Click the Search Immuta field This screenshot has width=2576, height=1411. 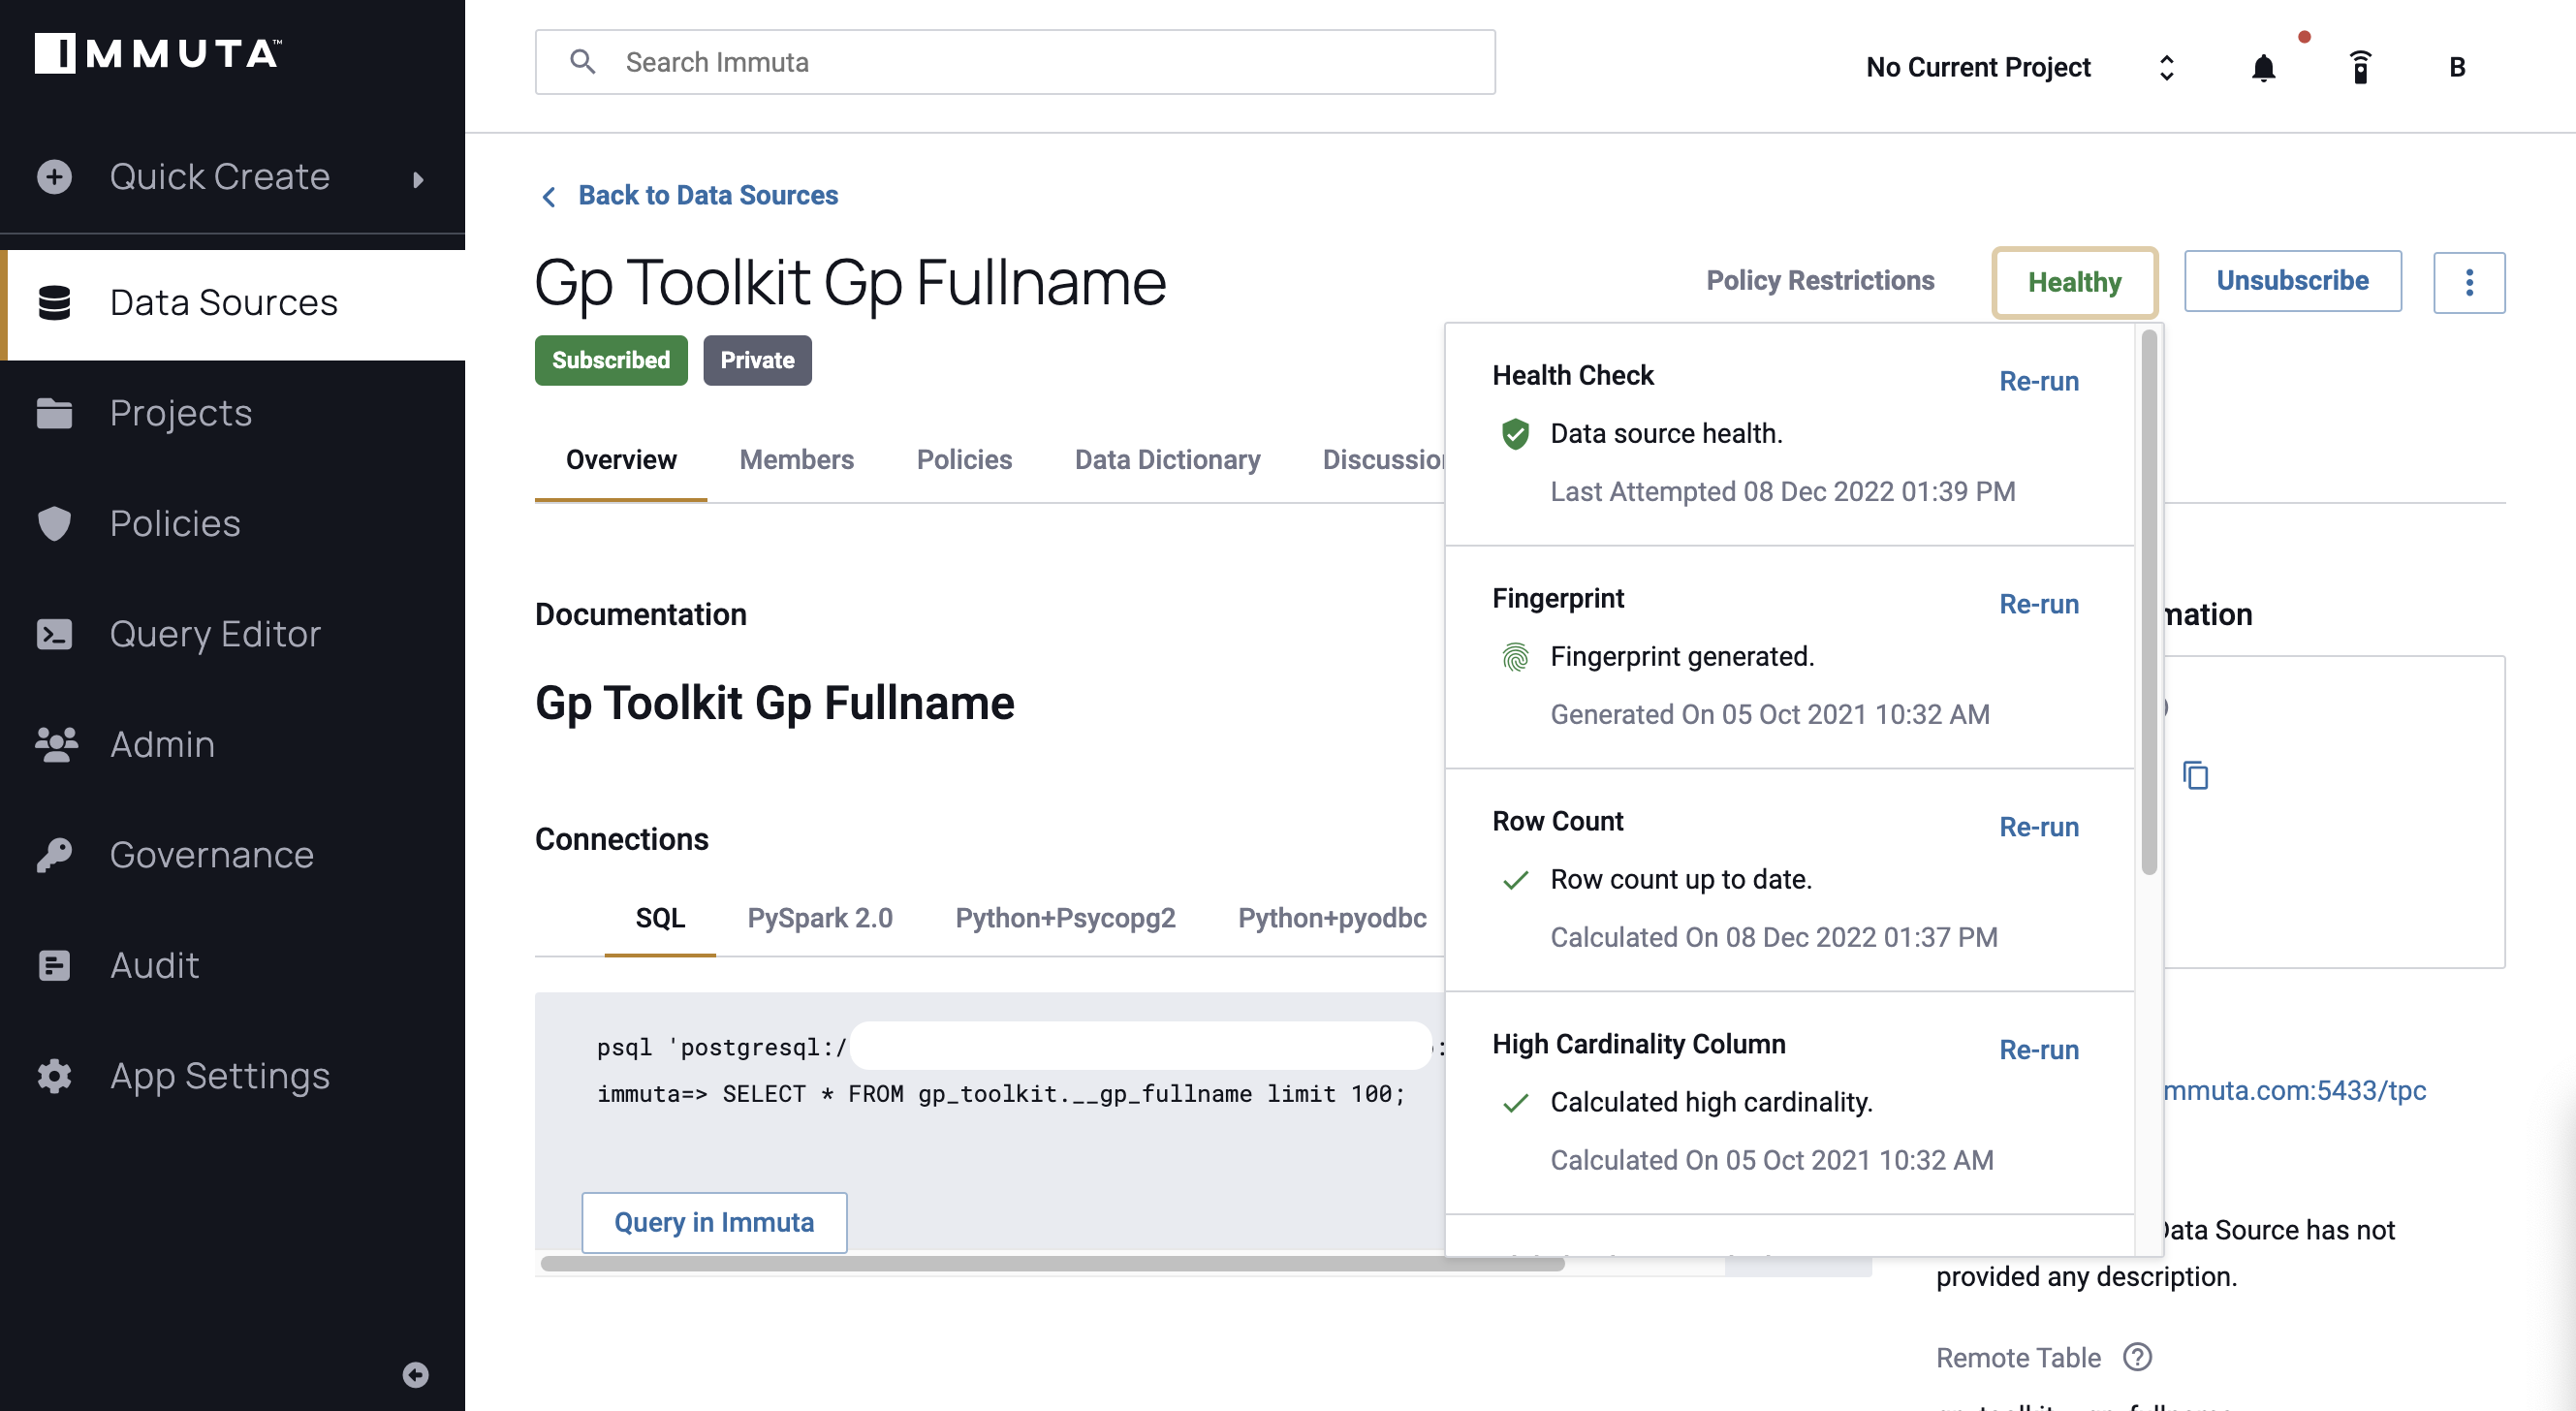click(1015, 62)
